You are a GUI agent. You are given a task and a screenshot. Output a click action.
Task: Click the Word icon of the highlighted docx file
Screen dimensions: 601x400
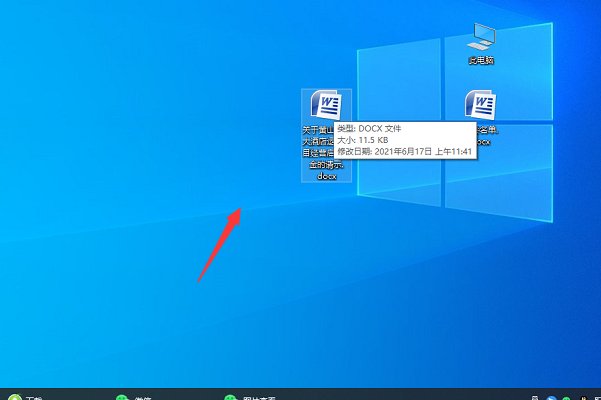coord(327,105)
